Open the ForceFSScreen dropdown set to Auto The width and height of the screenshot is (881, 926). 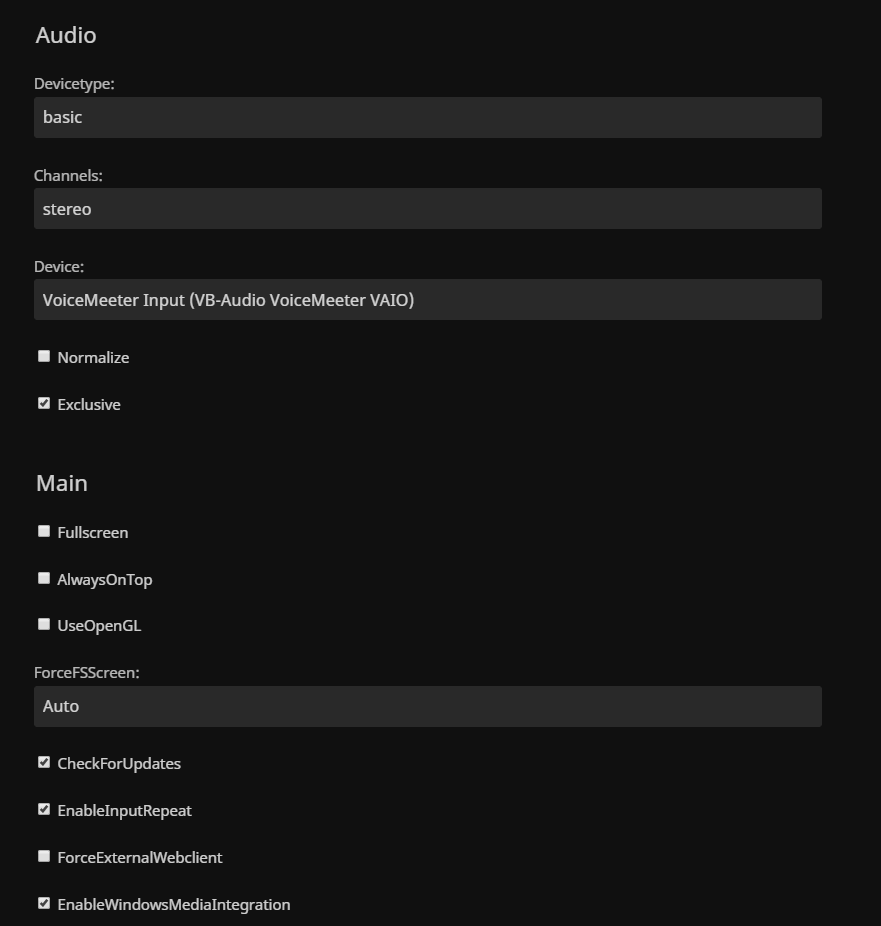point(427,706)
